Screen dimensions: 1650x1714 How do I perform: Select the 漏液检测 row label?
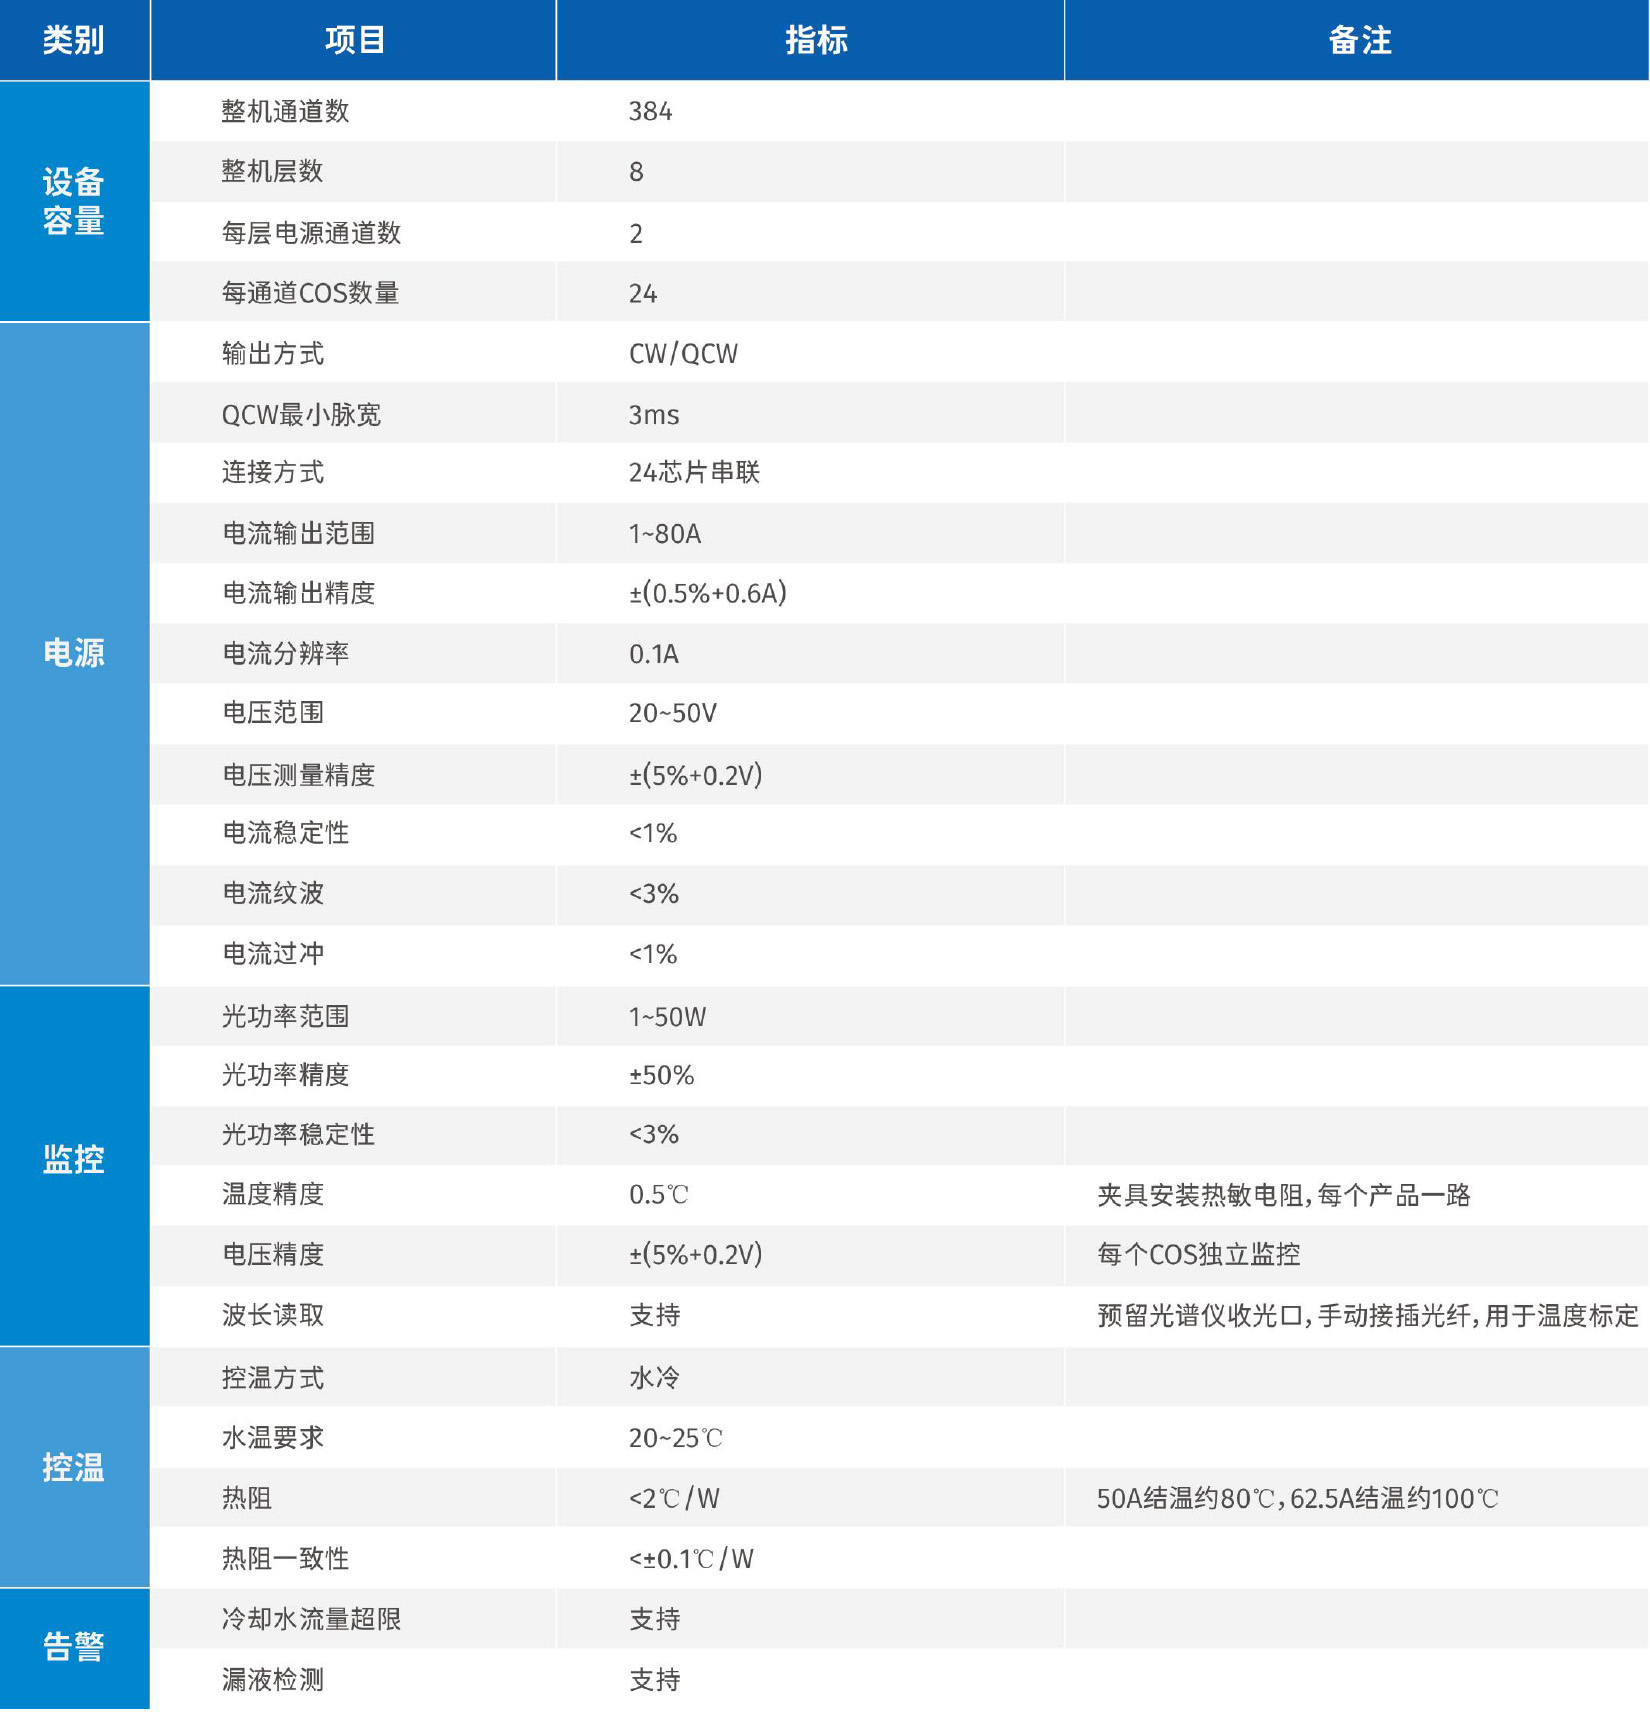272,1680
